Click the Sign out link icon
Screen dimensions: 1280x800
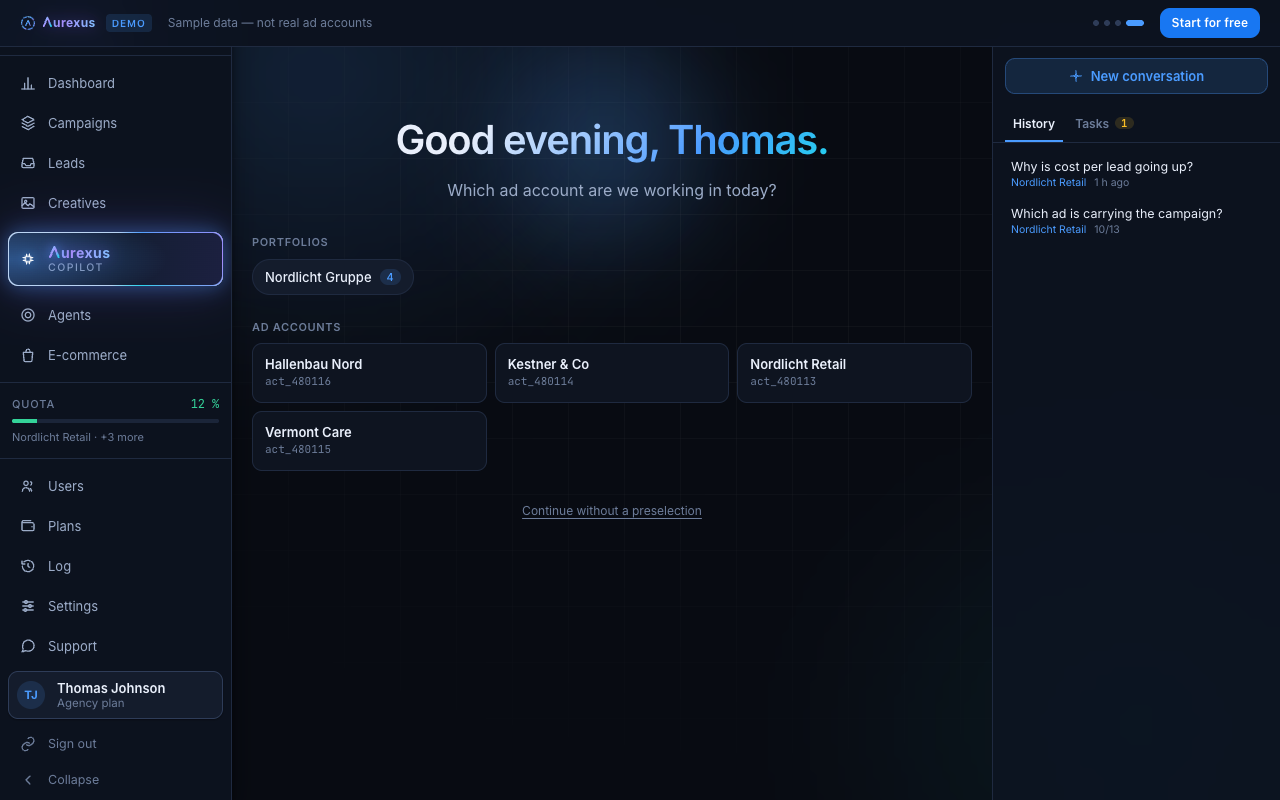[28, 743]
